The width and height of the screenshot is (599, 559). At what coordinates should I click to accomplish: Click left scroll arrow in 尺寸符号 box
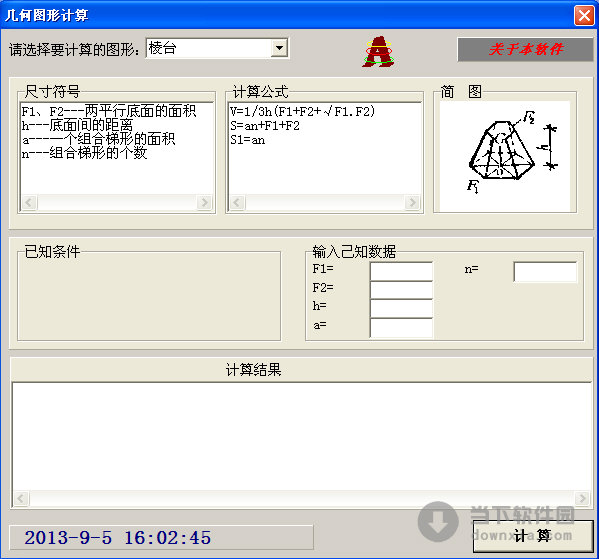29,202
